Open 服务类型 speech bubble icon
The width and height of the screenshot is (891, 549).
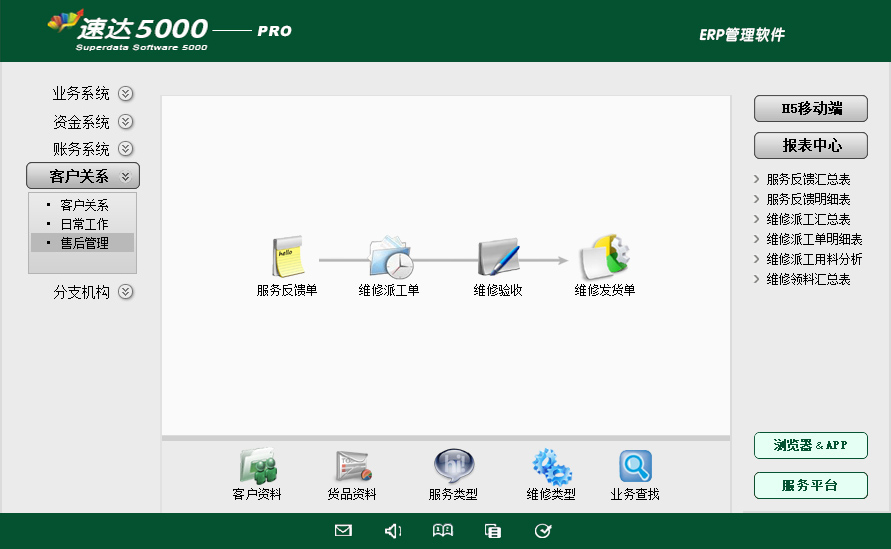(453, 466)
